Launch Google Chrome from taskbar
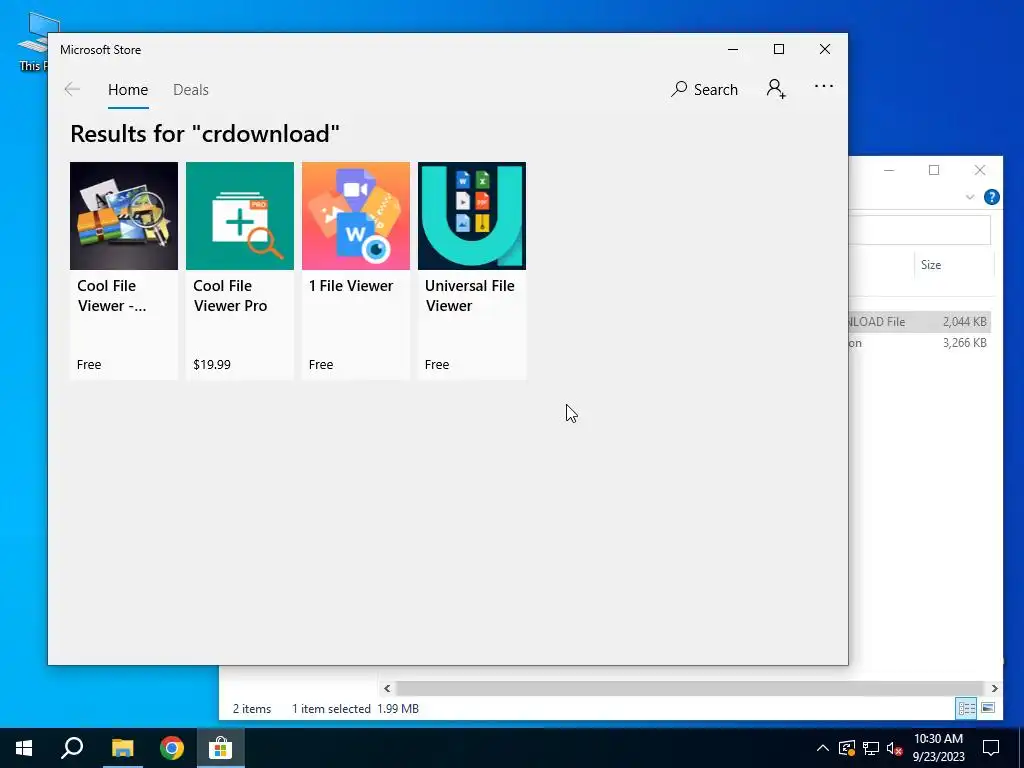 coord(172,748)
